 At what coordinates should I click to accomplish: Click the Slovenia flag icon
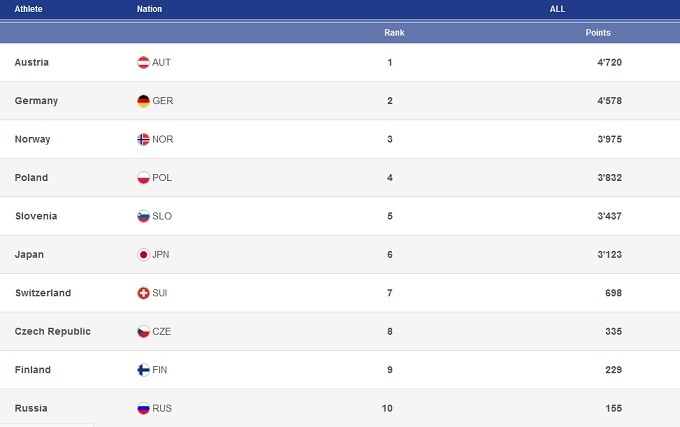[143, 216]
